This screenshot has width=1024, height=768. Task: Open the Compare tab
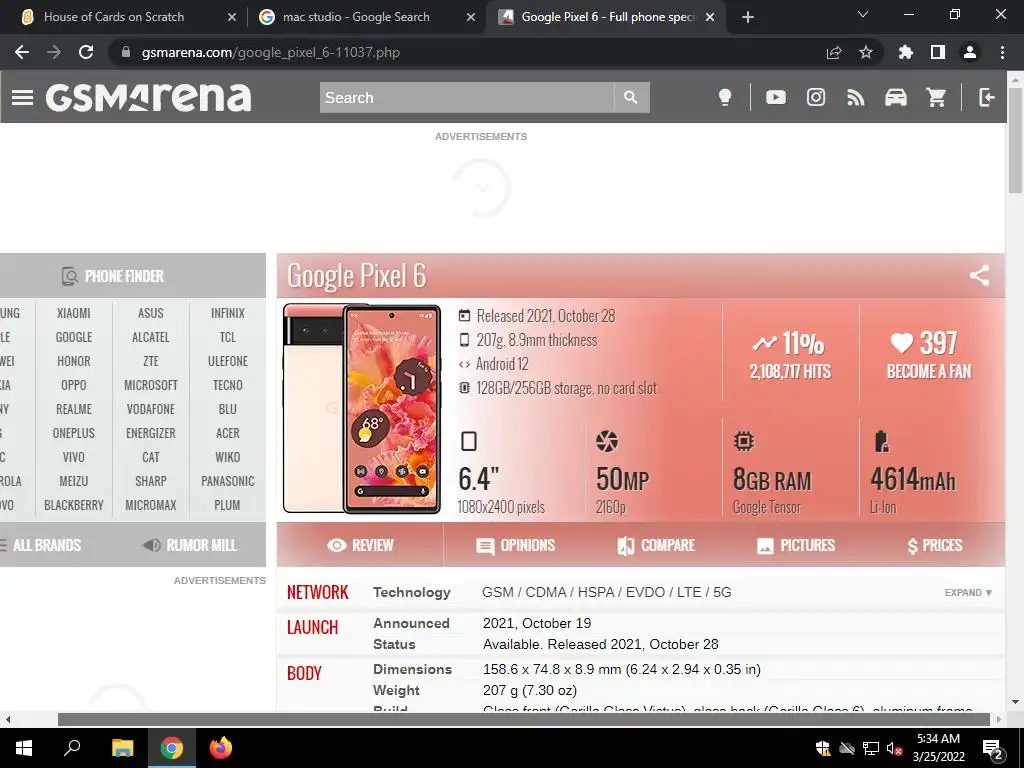656,545
